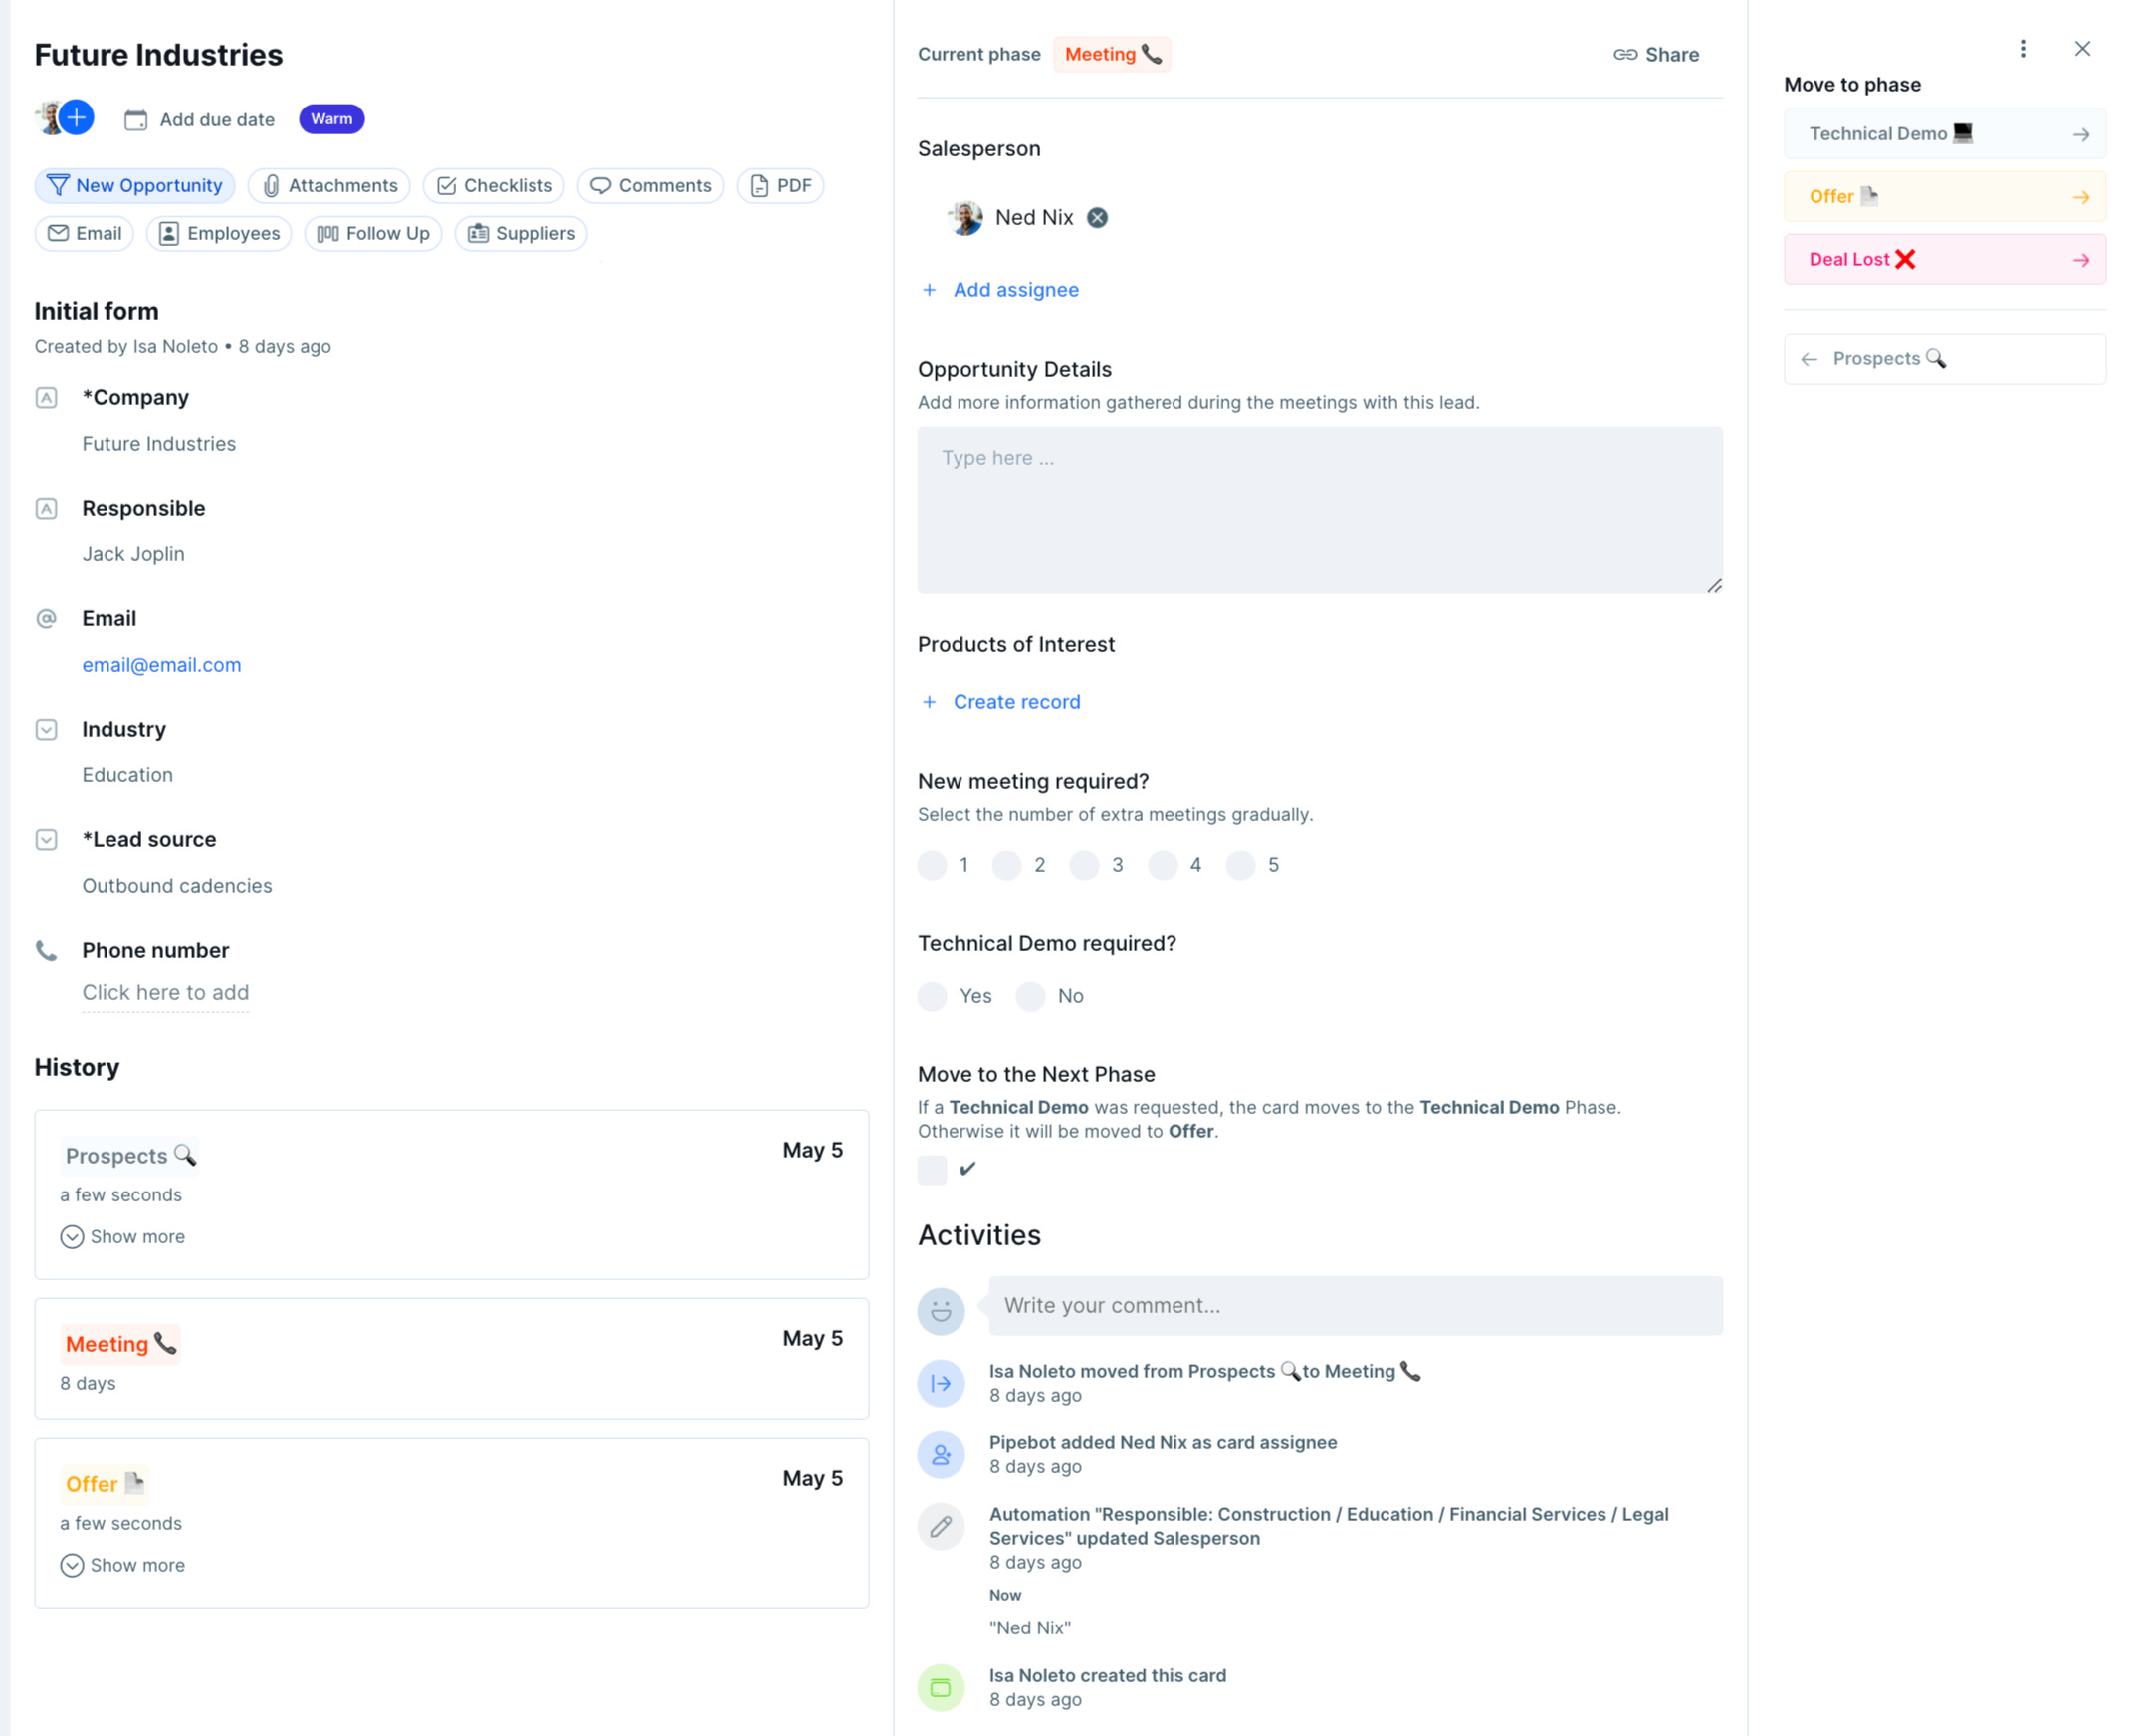The height and width of the screenshot is (1736, 2134).
Task: Click the emoji smiley icon beside the comment box
Action: (x=941, y=1310)
